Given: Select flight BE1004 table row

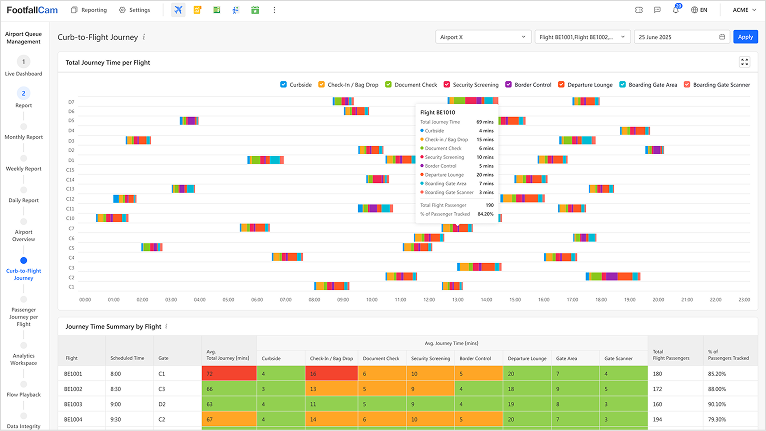Looking at the screenshot, I should pos(408,419).
